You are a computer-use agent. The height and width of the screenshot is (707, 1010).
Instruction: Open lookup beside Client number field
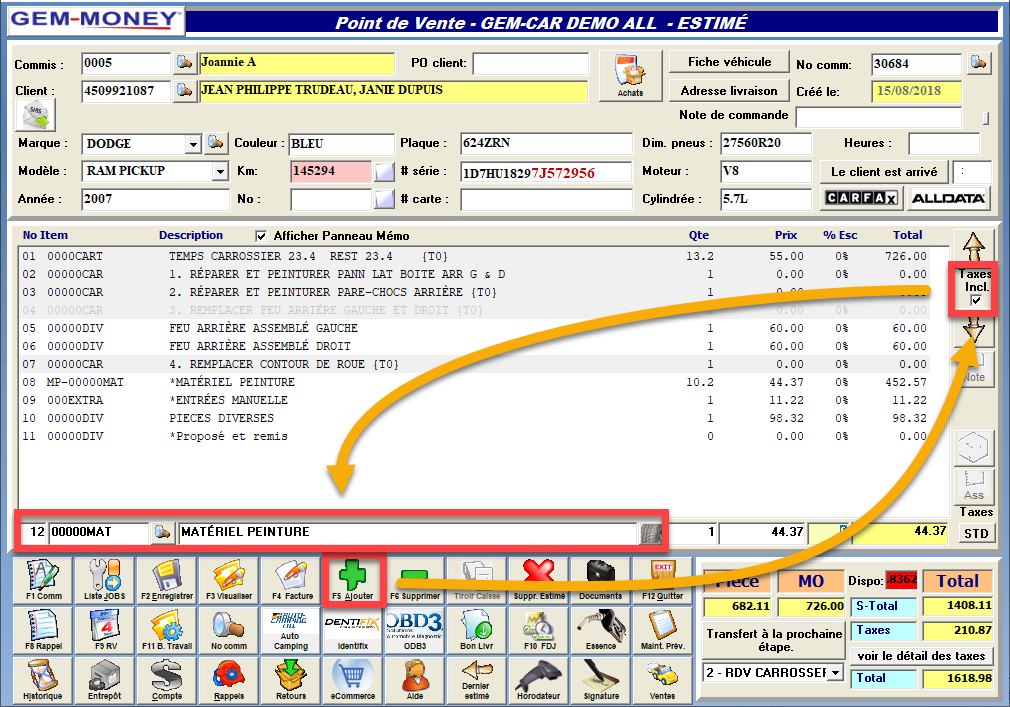(184, 90)
